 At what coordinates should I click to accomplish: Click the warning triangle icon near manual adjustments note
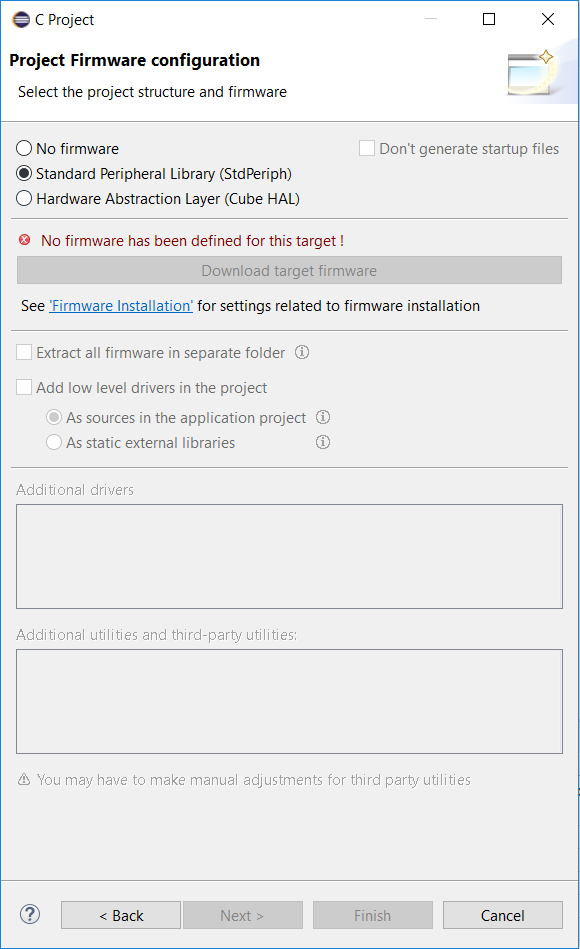(24, 779)
